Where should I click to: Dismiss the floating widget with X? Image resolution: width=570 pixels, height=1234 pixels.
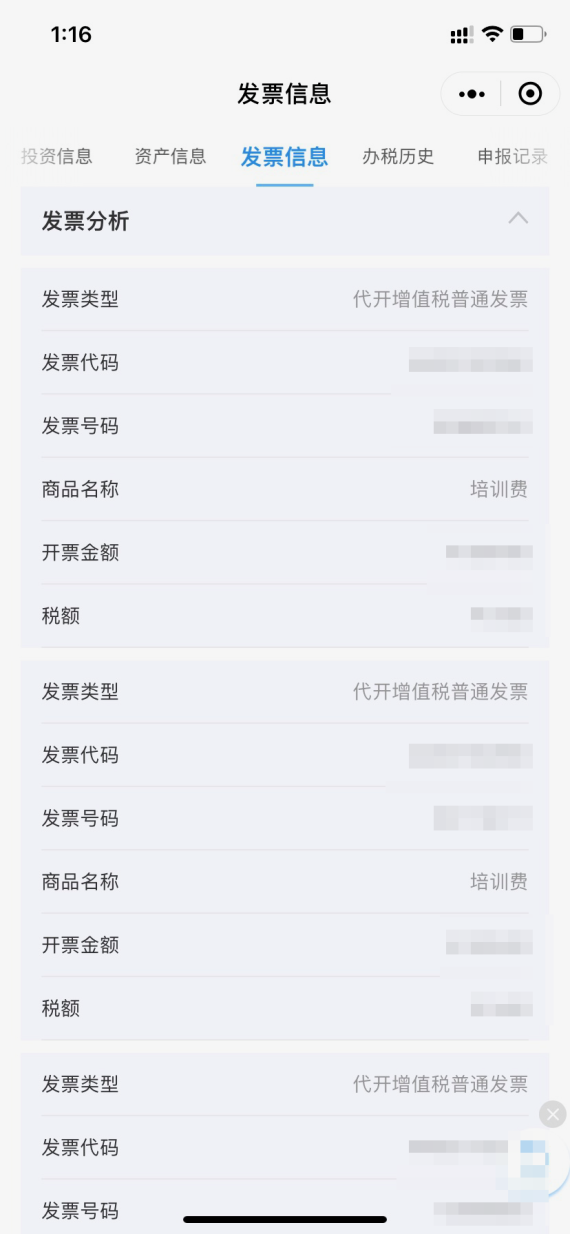coord(552,1114)
